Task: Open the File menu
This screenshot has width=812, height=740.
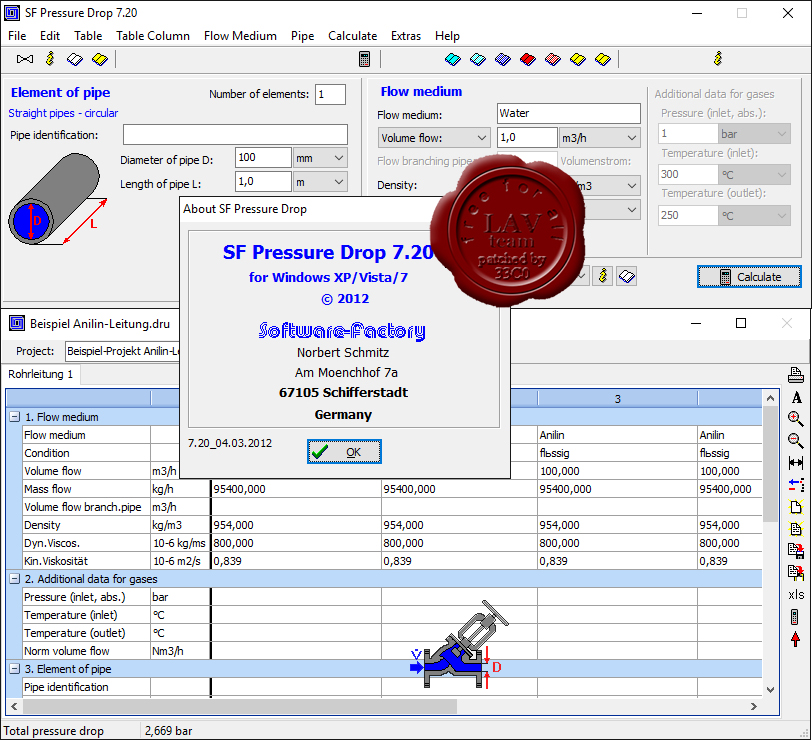Action: (17, 36)
